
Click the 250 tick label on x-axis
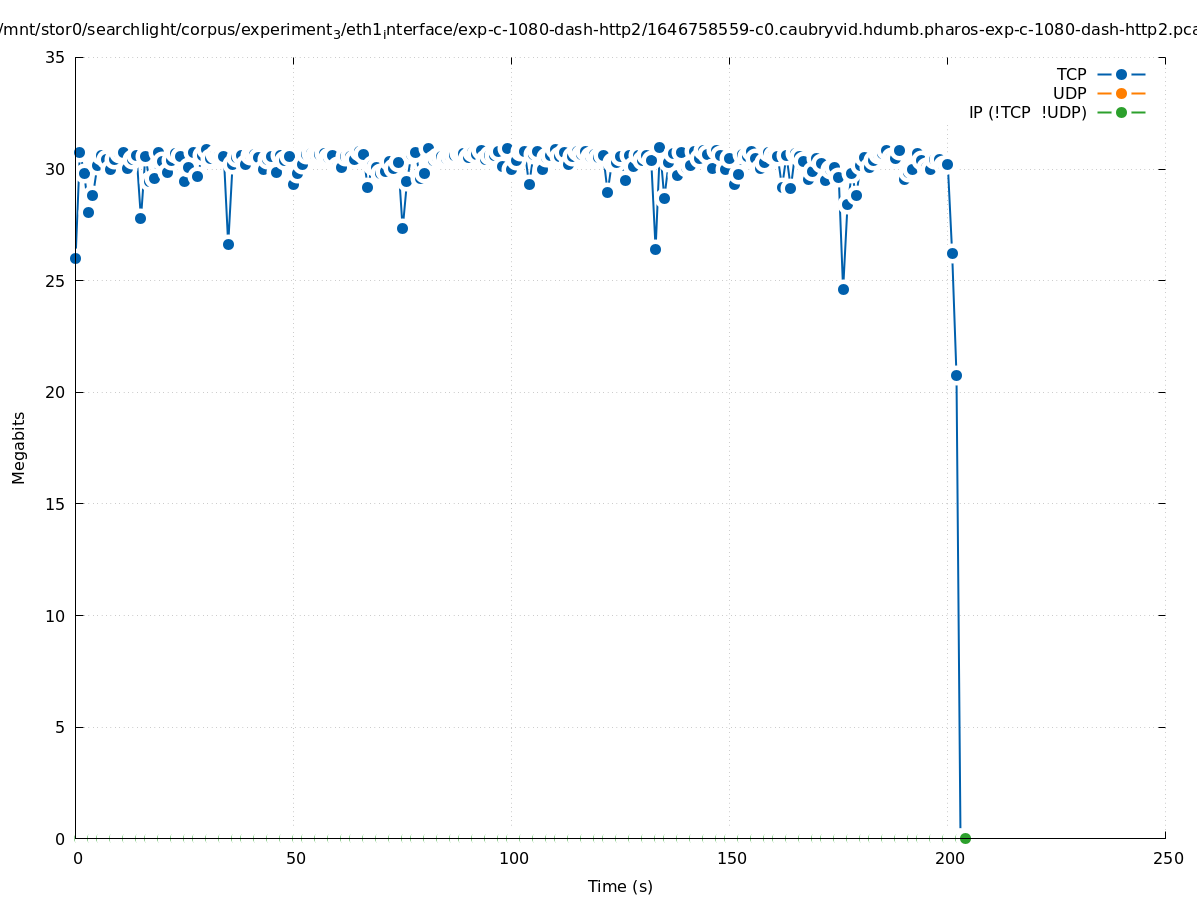[x=1167, y=859]
